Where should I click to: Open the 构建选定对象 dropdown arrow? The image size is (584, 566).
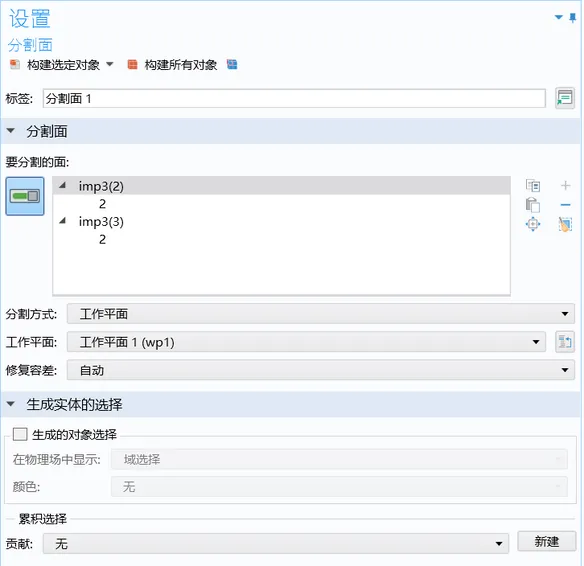tap(110, 64)
